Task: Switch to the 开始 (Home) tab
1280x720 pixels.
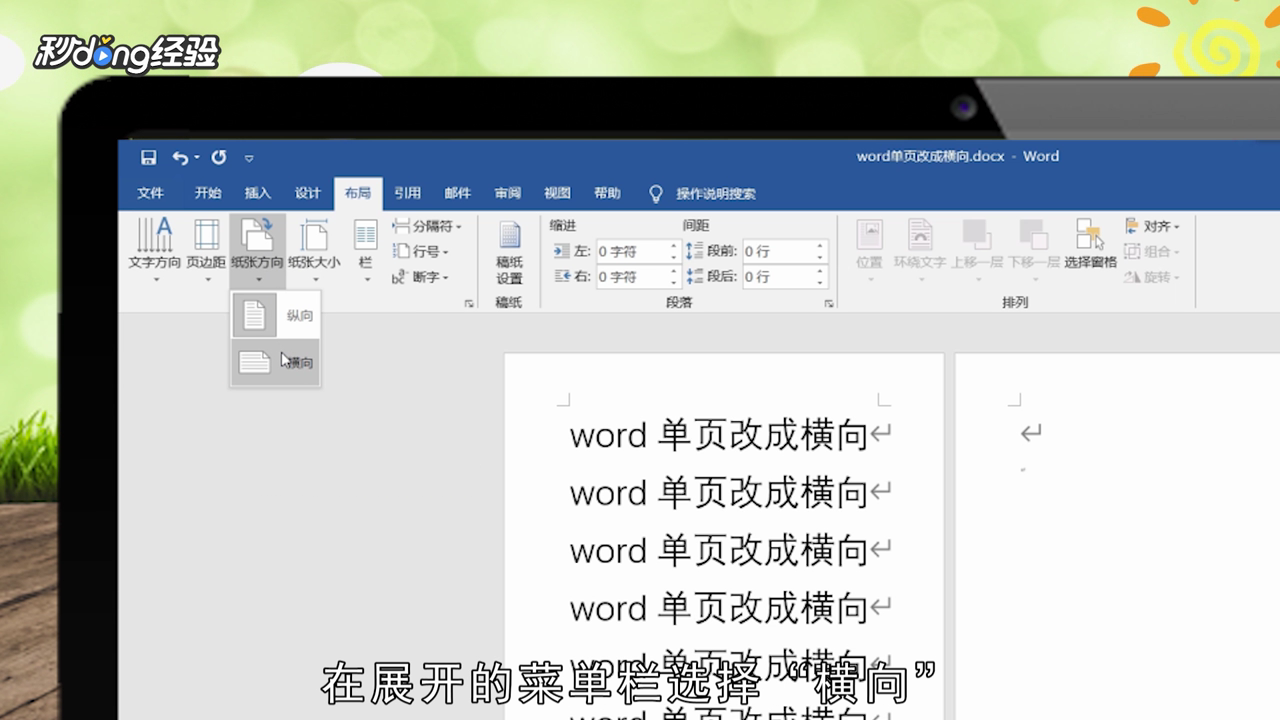Action: coord(208,193)
